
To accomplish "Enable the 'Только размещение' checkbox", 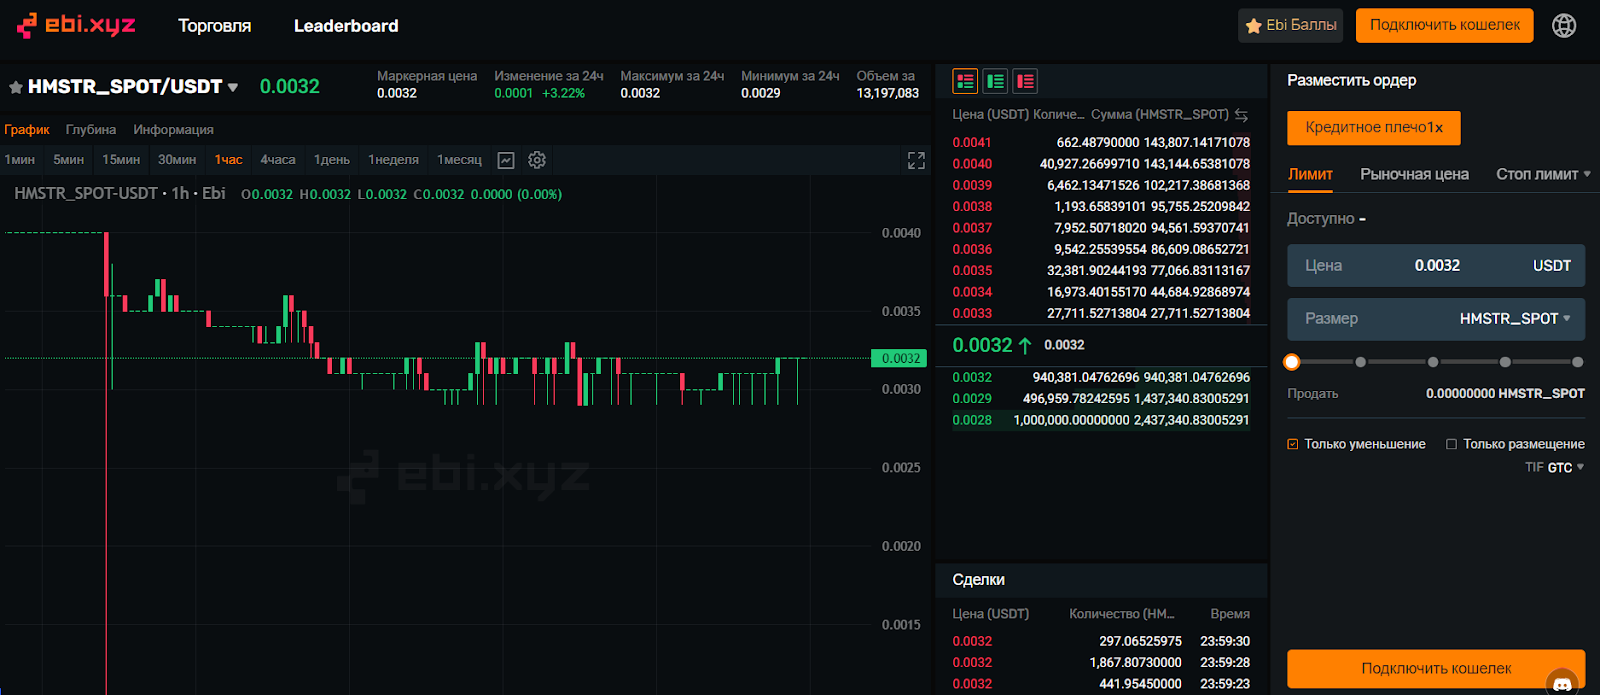I will click(x=1451, y=444).
